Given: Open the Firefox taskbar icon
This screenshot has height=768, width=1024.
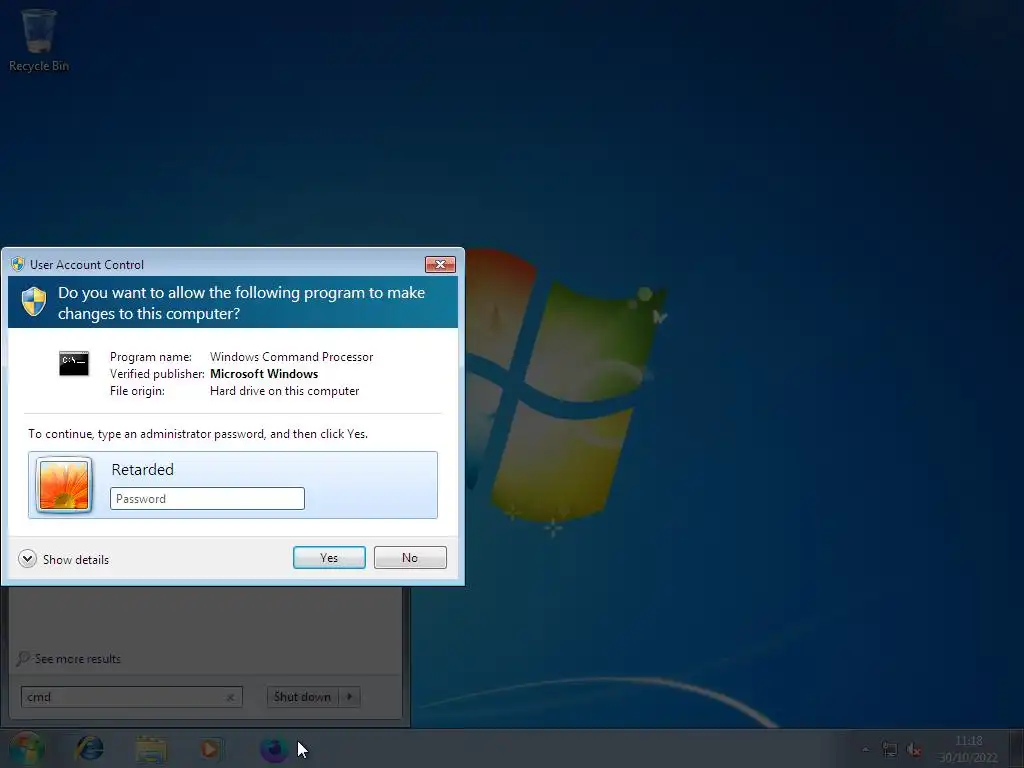Looking at the screenshot, I should click(x=274, y=749).
